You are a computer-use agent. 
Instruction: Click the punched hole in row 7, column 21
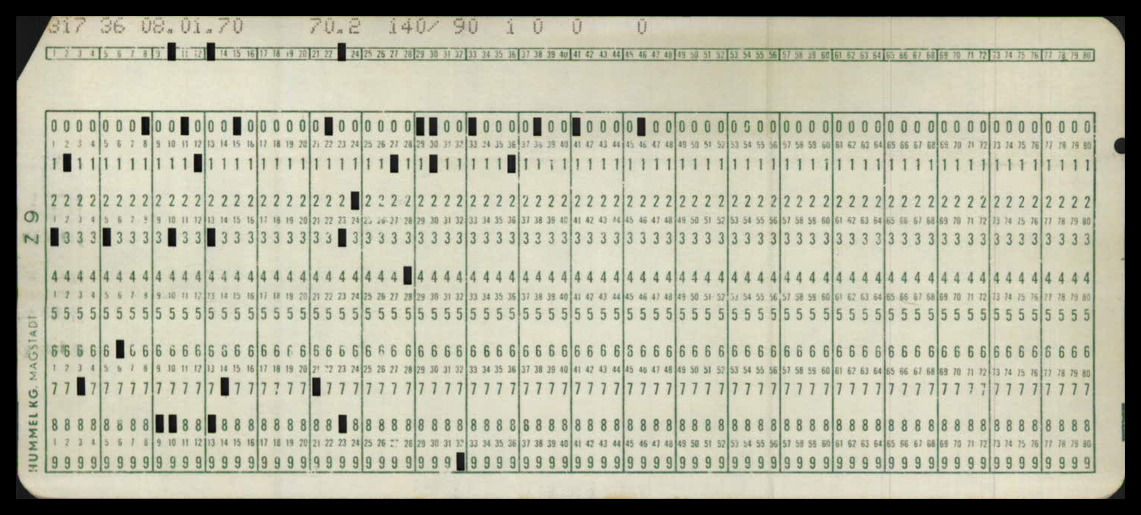pos(316,386)
